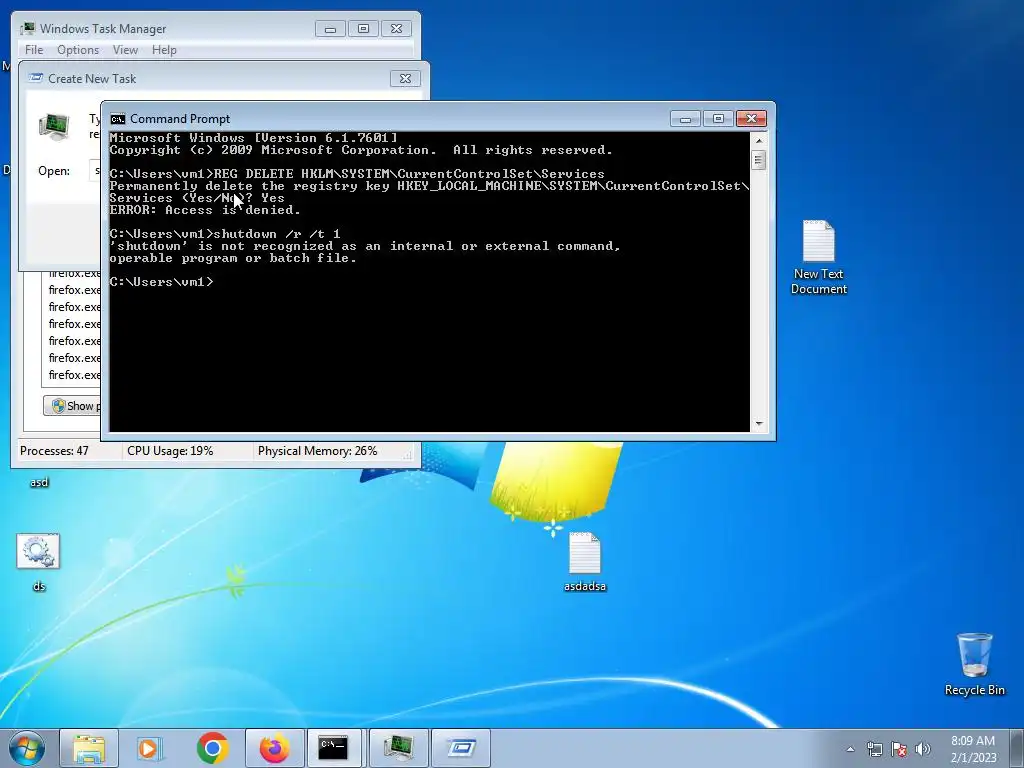Maximize the Windows Task Manager window
This screenshot has height=768, width=1024.
point(363,29)
